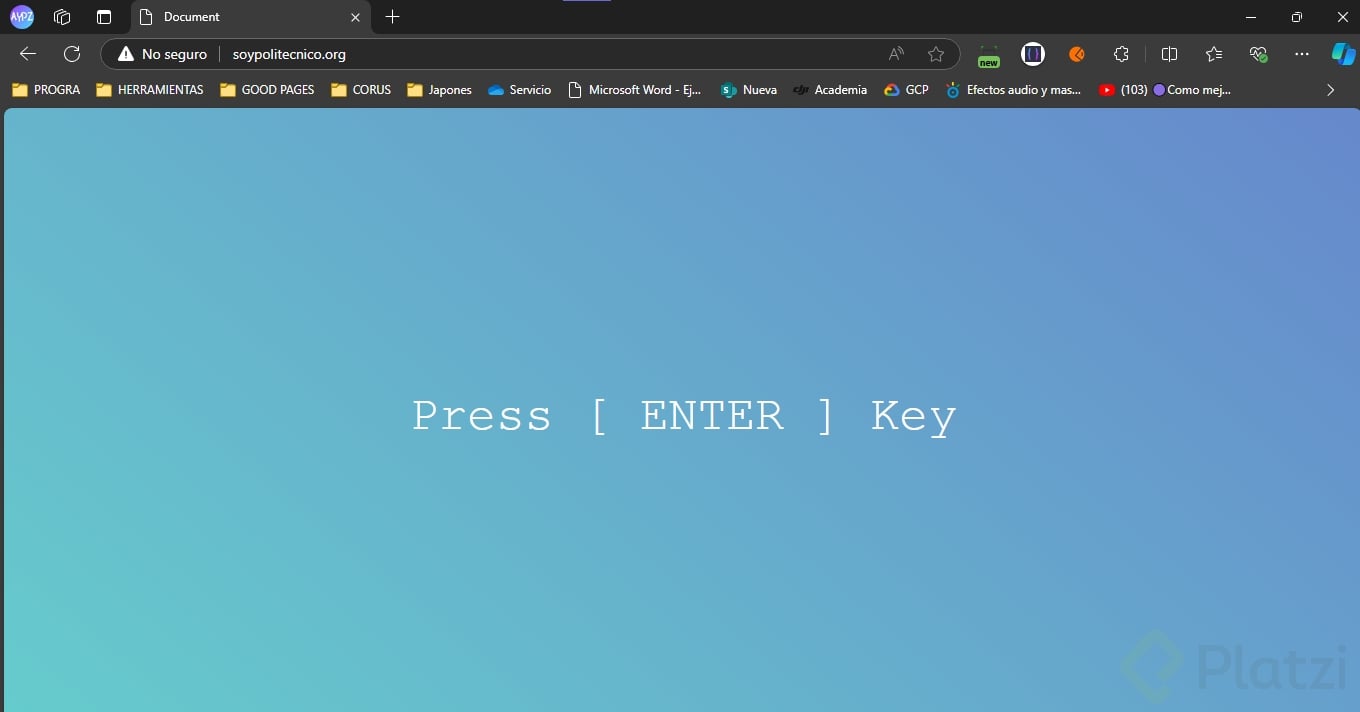
Task: Open the Copilot sidebar icon
Action: click(x=1343, y=54)
